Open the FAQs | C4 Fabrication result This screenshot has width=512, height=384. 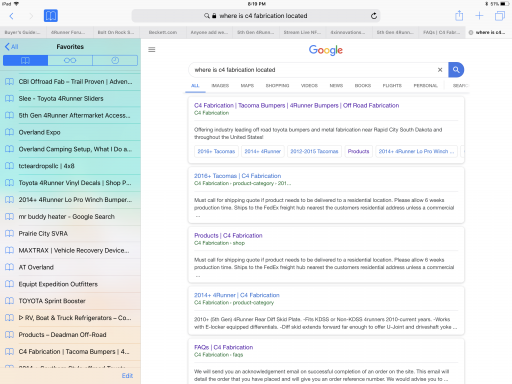pos(224,347)
